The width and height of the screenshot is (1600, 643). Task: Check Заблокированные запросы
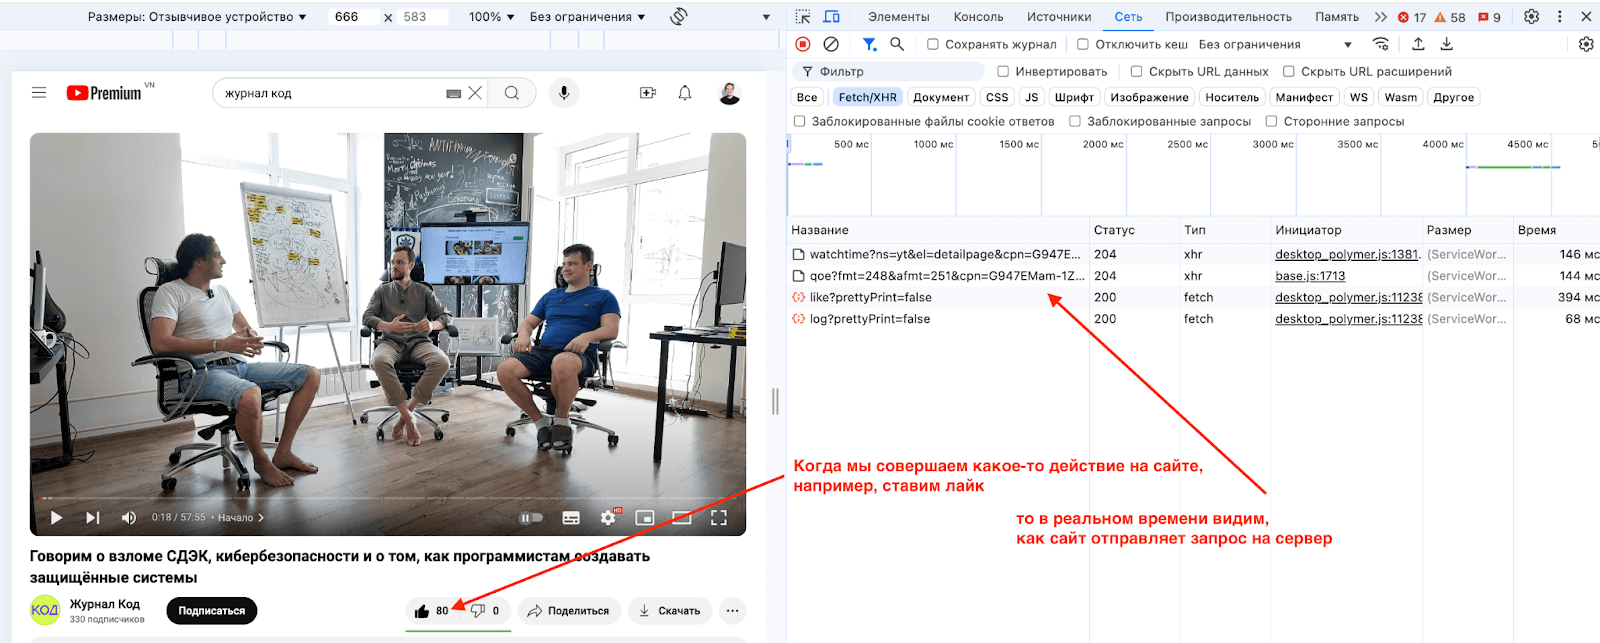click(x=1075, y=121)
